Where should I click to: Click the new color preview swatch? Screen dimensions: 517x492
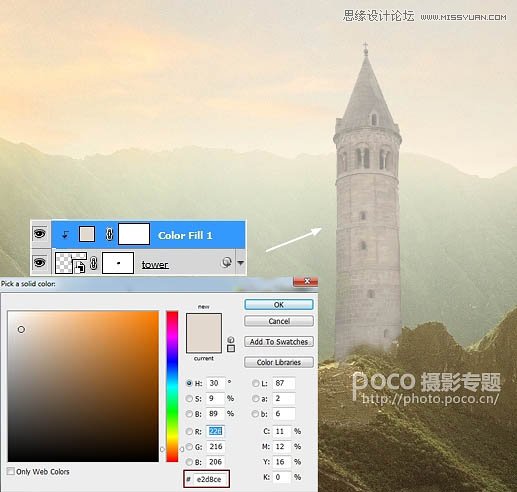204,323
